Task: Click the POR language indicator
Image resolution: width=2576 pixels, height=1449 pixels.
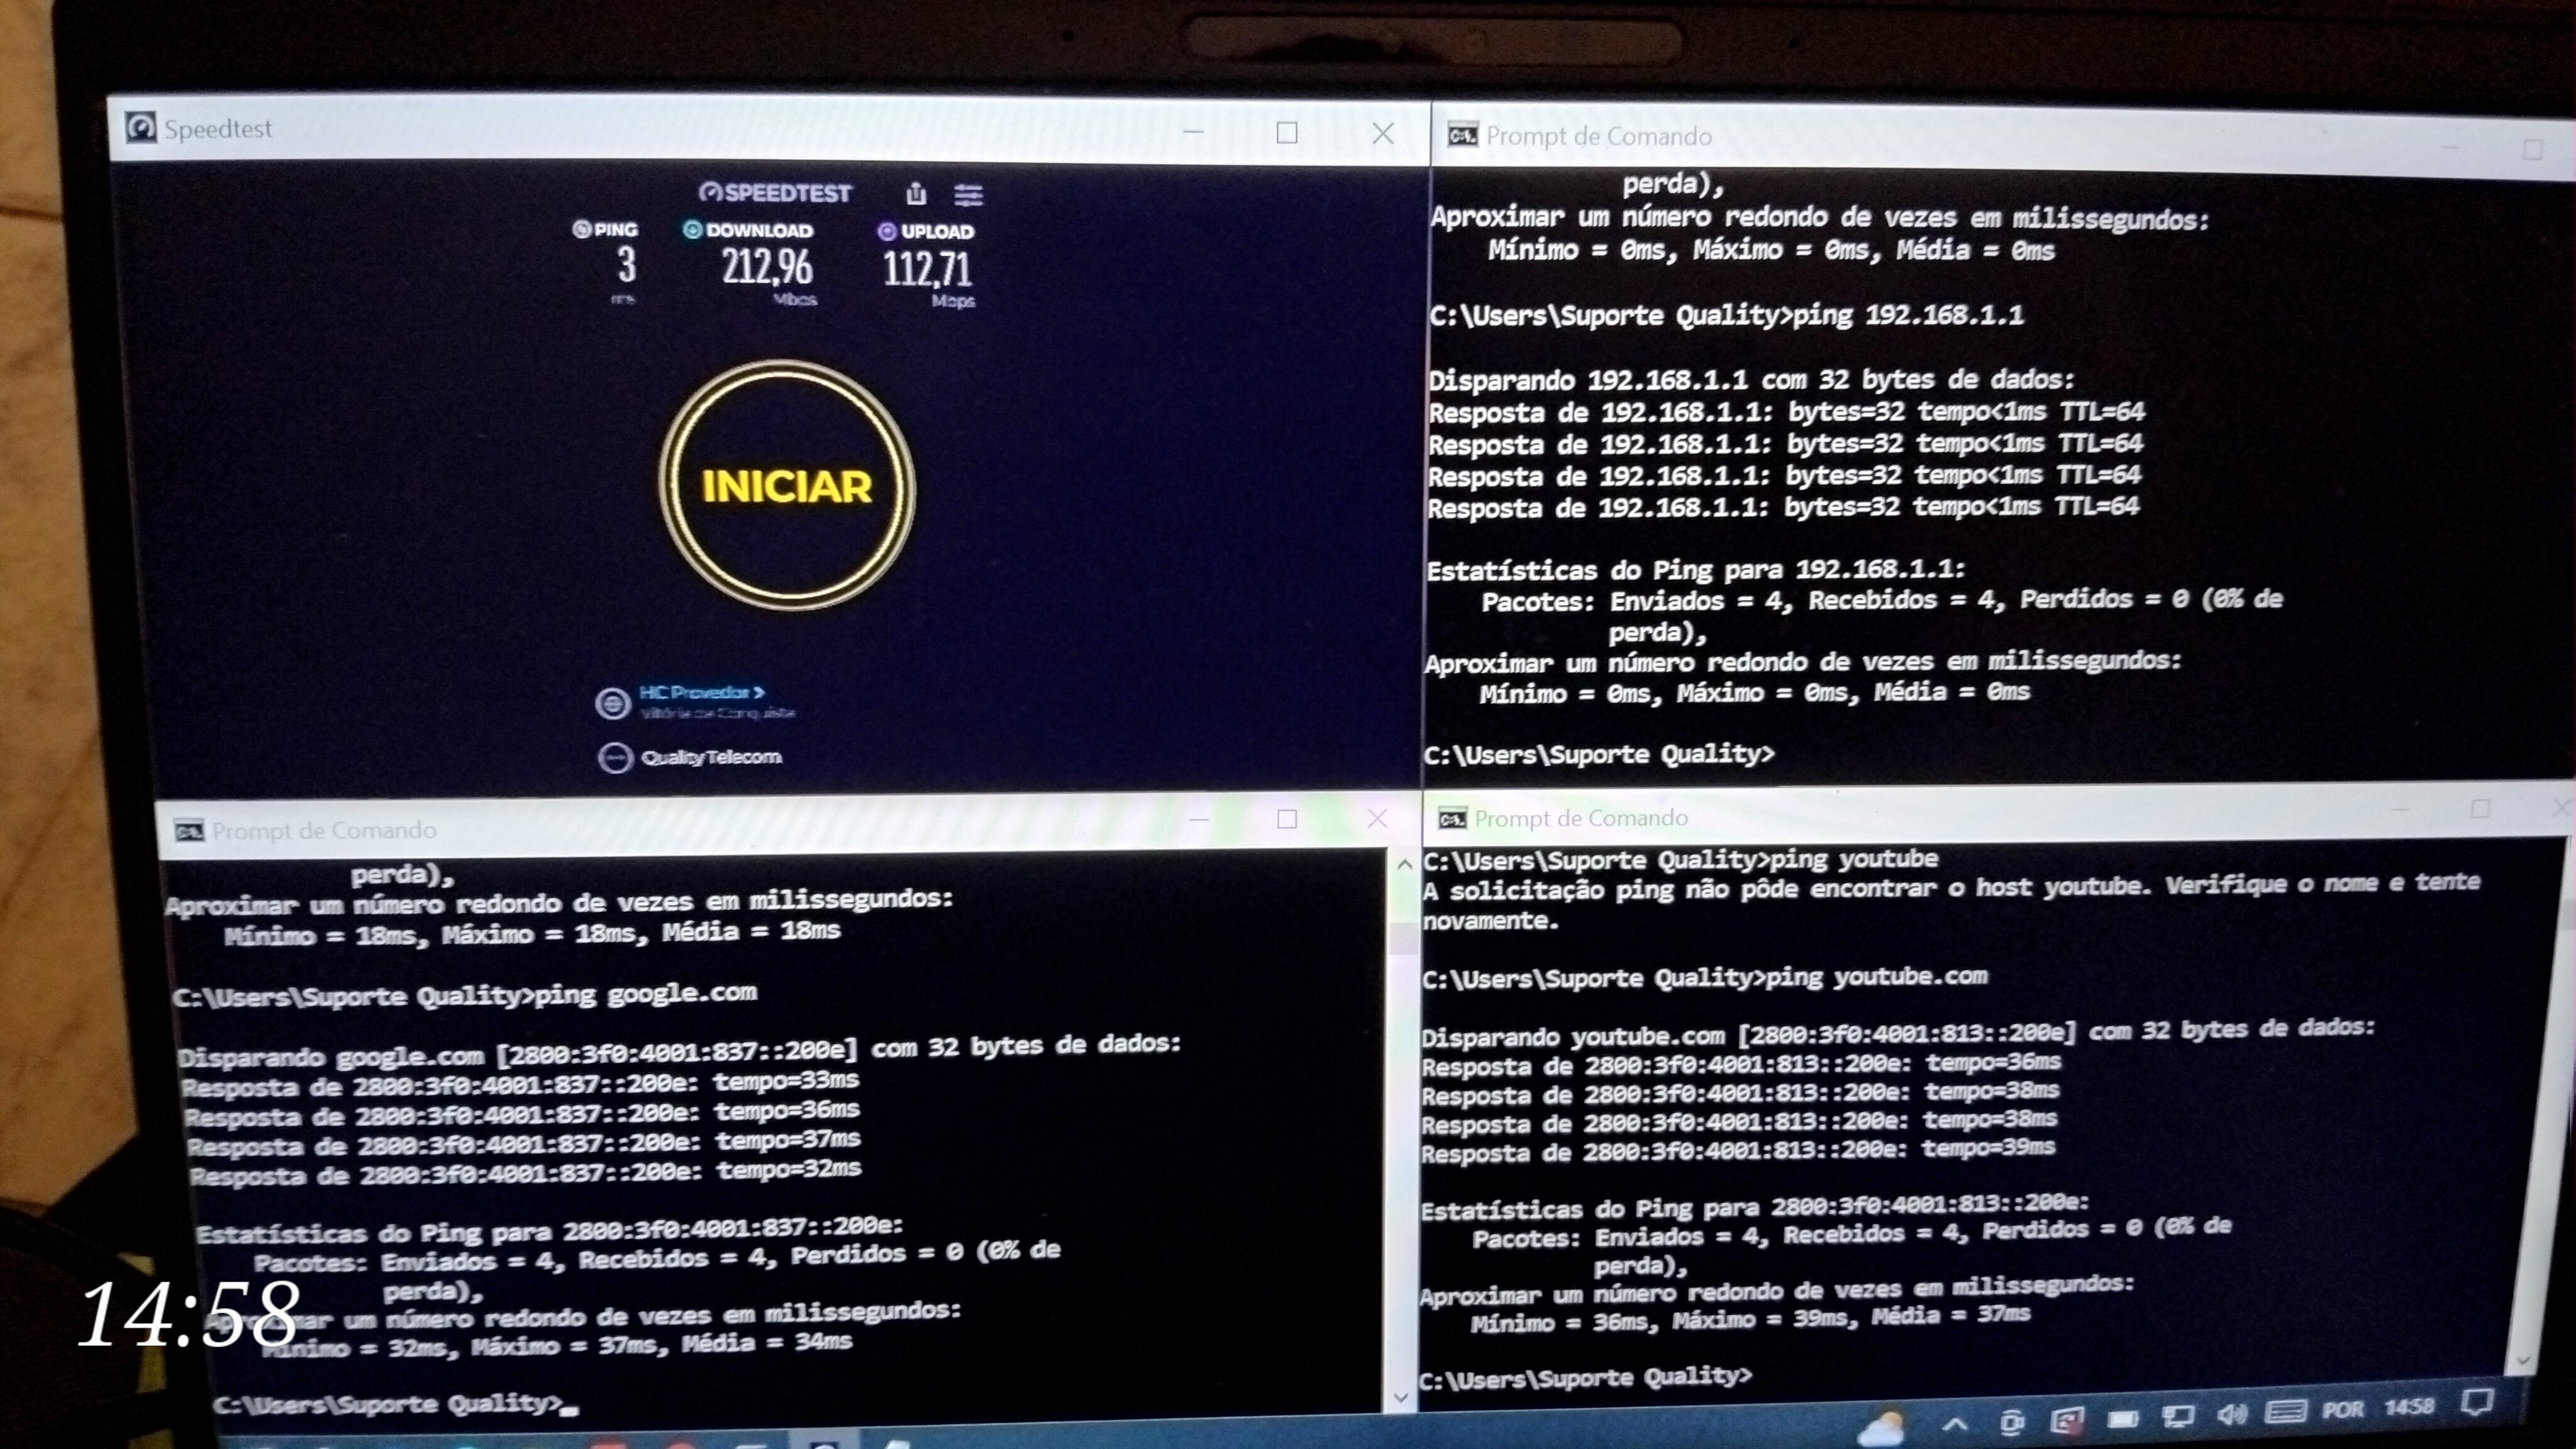Action: click(x=2343, y=1409)
